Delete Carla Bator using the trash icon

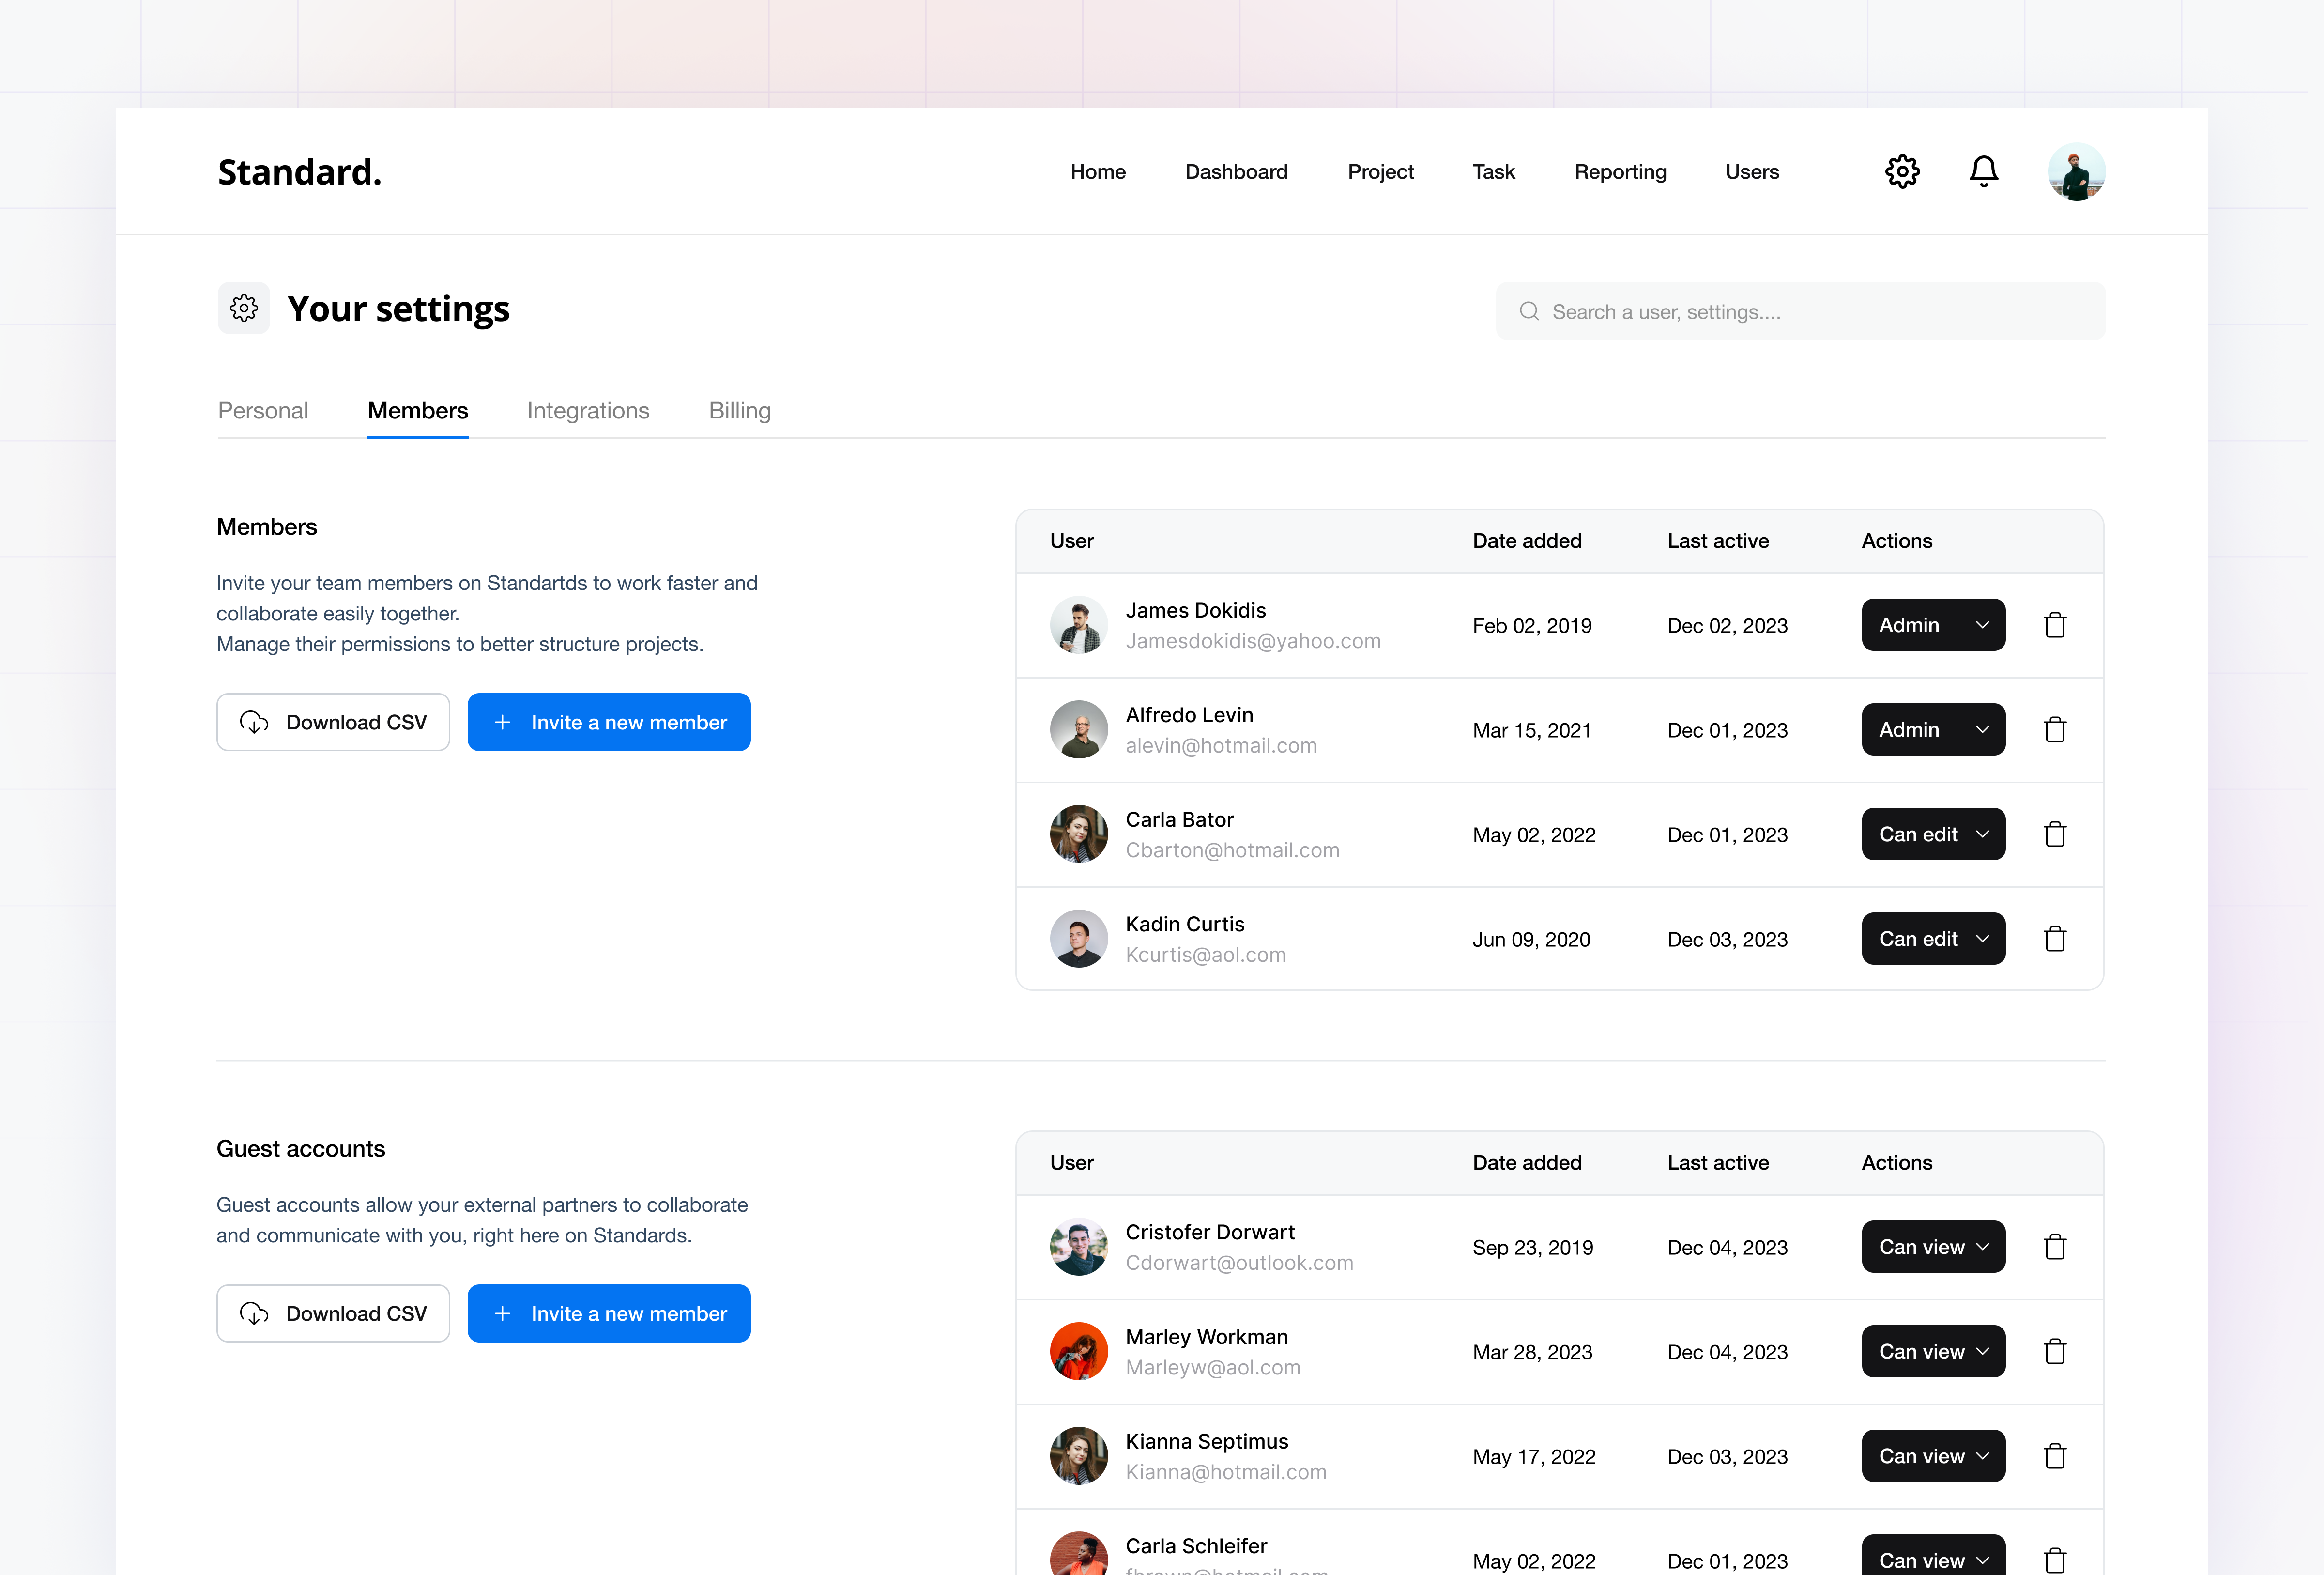(x=2056, y=834)
